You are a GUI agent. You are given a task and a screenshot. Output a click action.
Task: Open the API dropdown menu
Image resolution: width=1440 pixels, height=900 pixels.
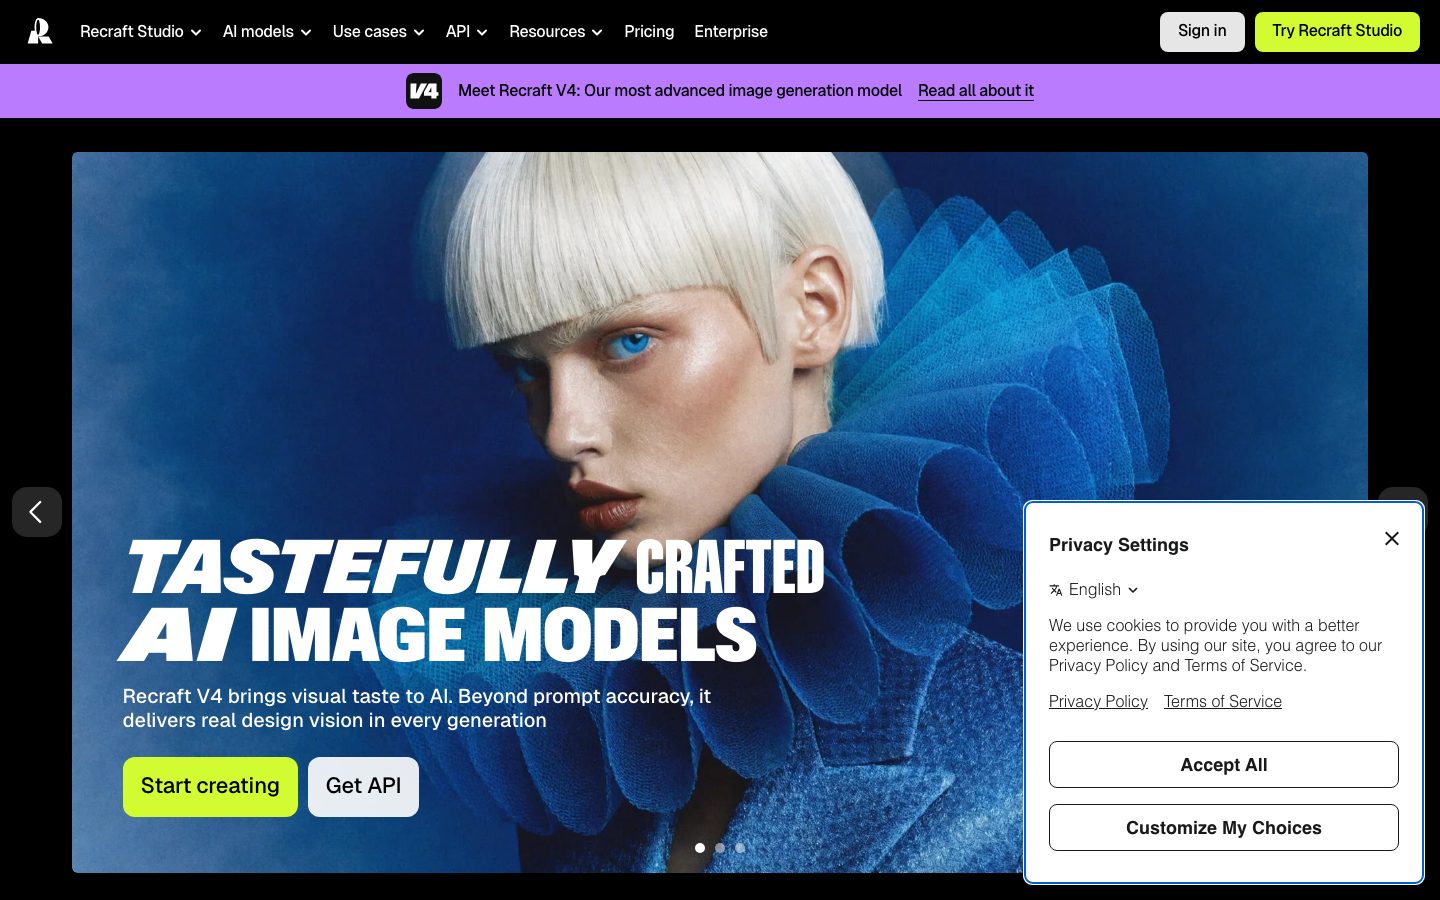(466, 32)
